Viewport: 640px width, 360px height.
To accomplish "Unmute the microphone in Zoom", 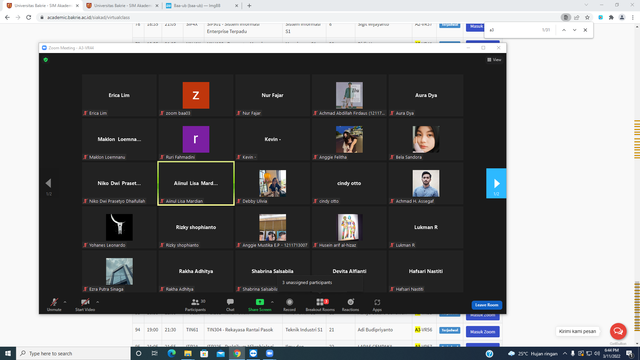I will click(54, 304).
